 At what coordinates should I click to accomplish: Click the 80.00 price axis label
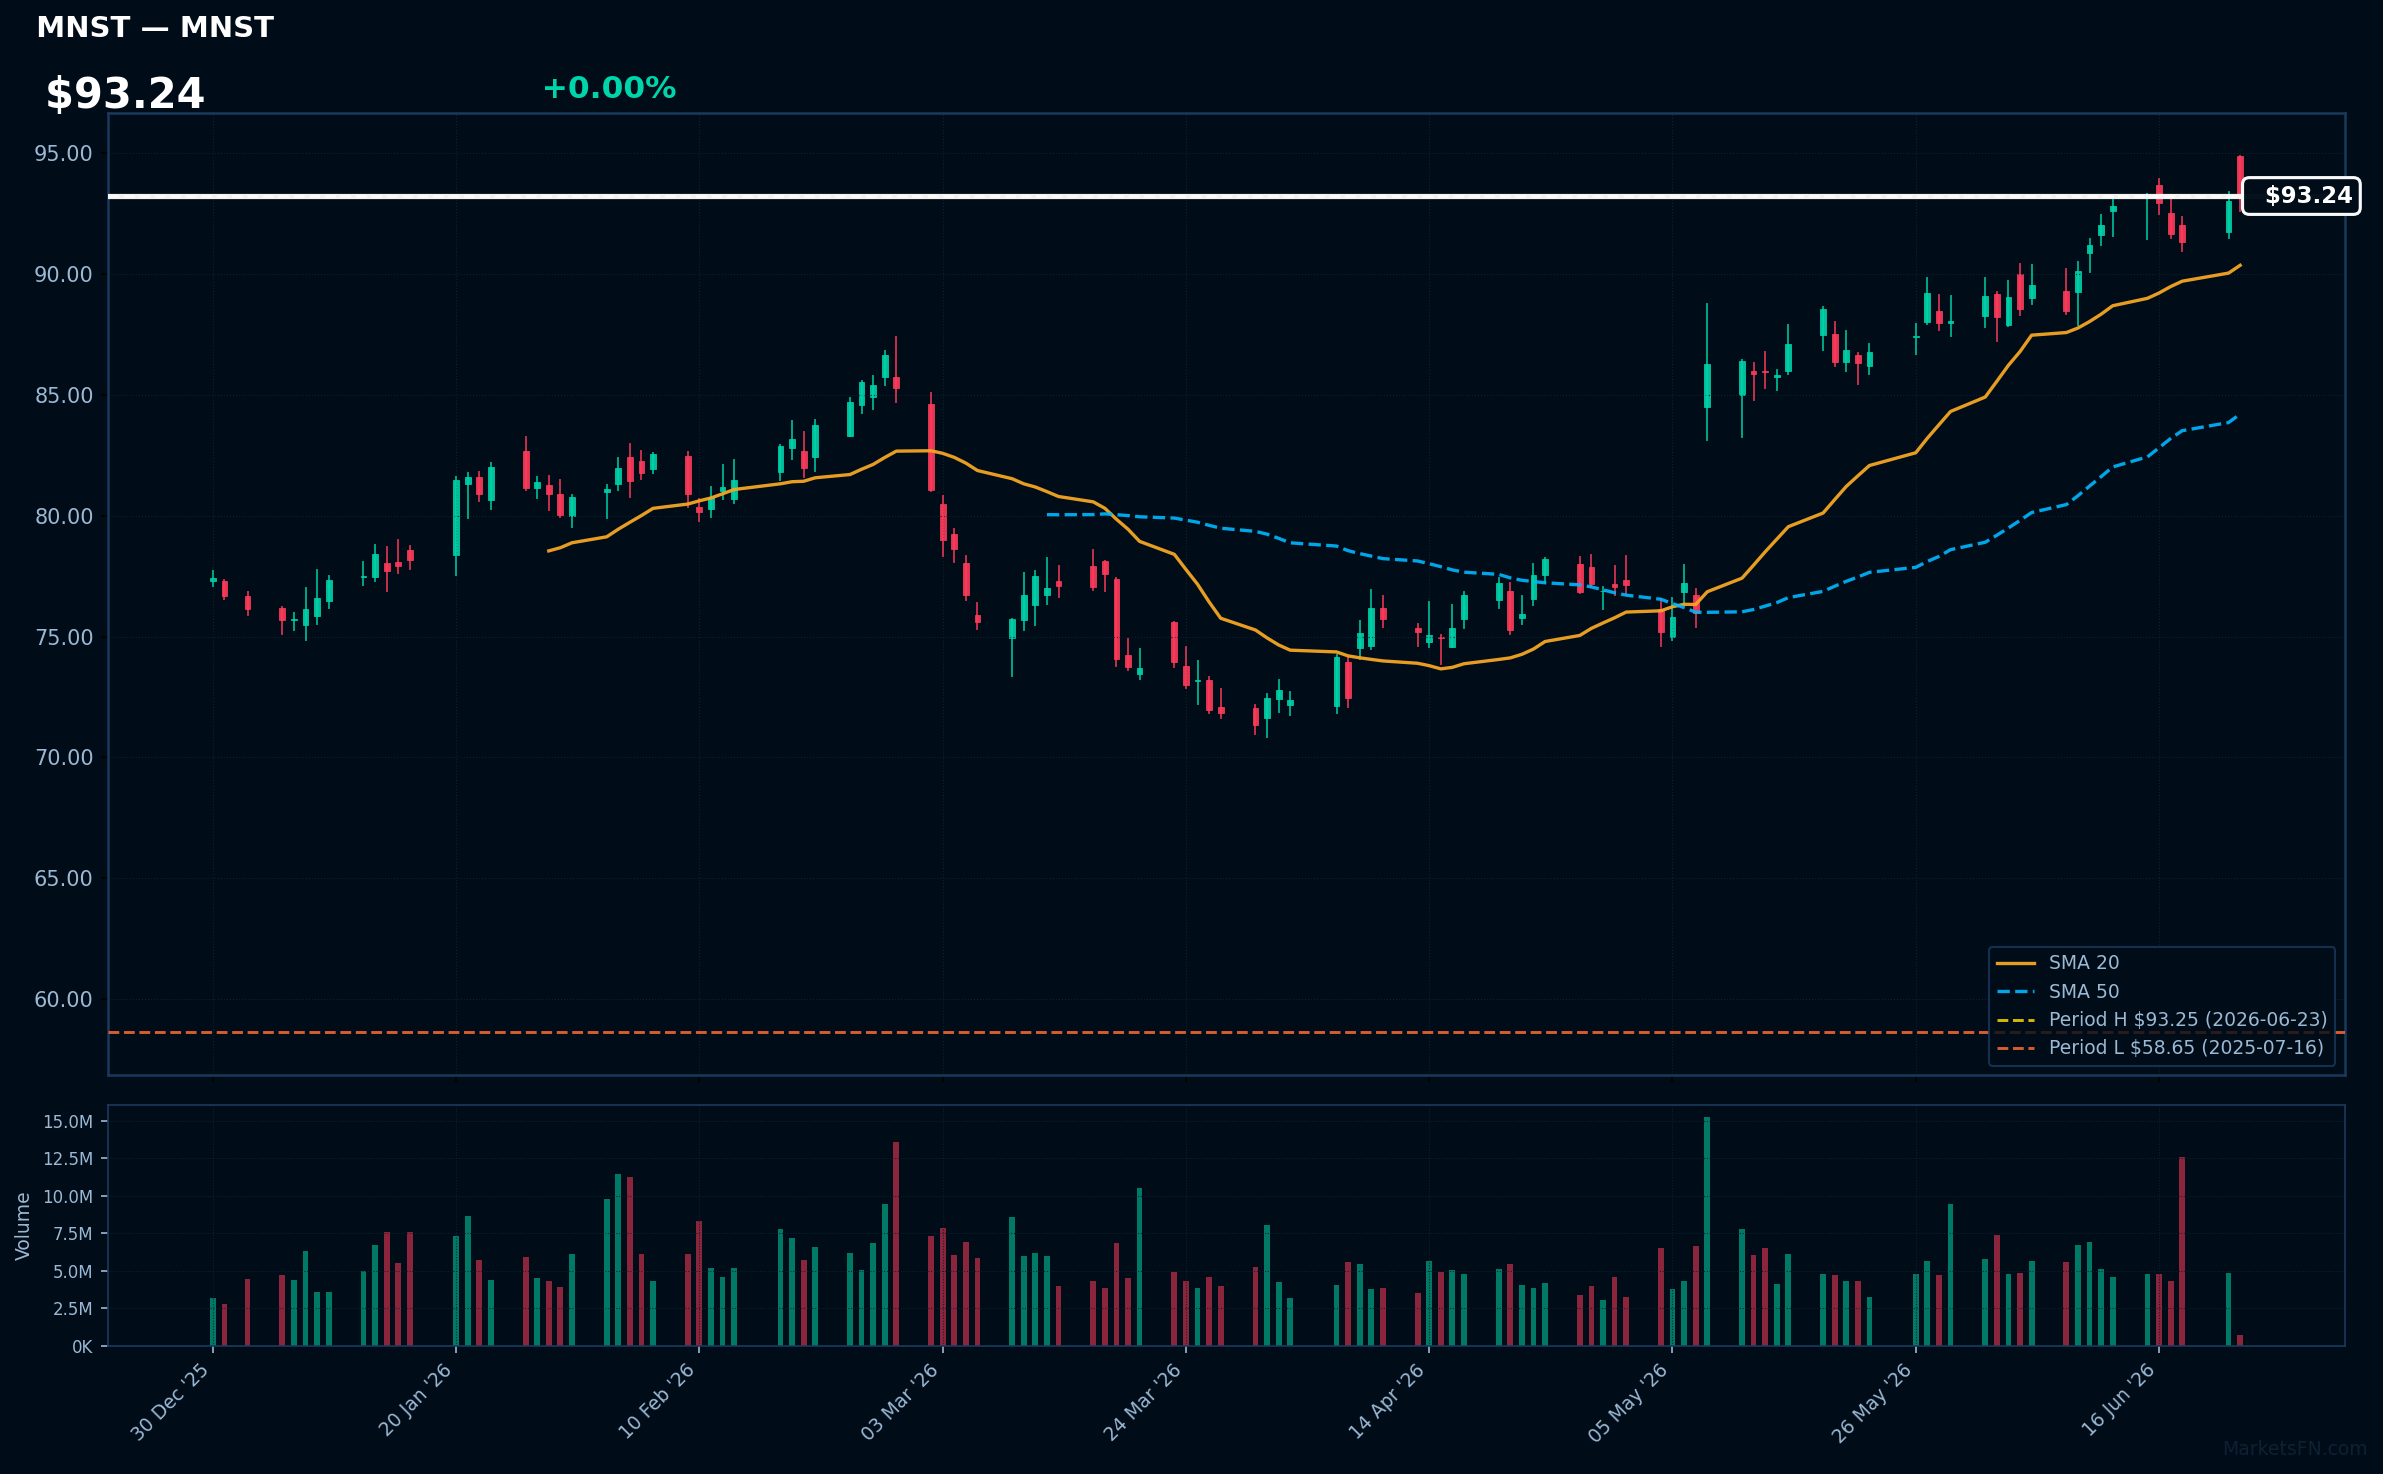tap(63, 517)
